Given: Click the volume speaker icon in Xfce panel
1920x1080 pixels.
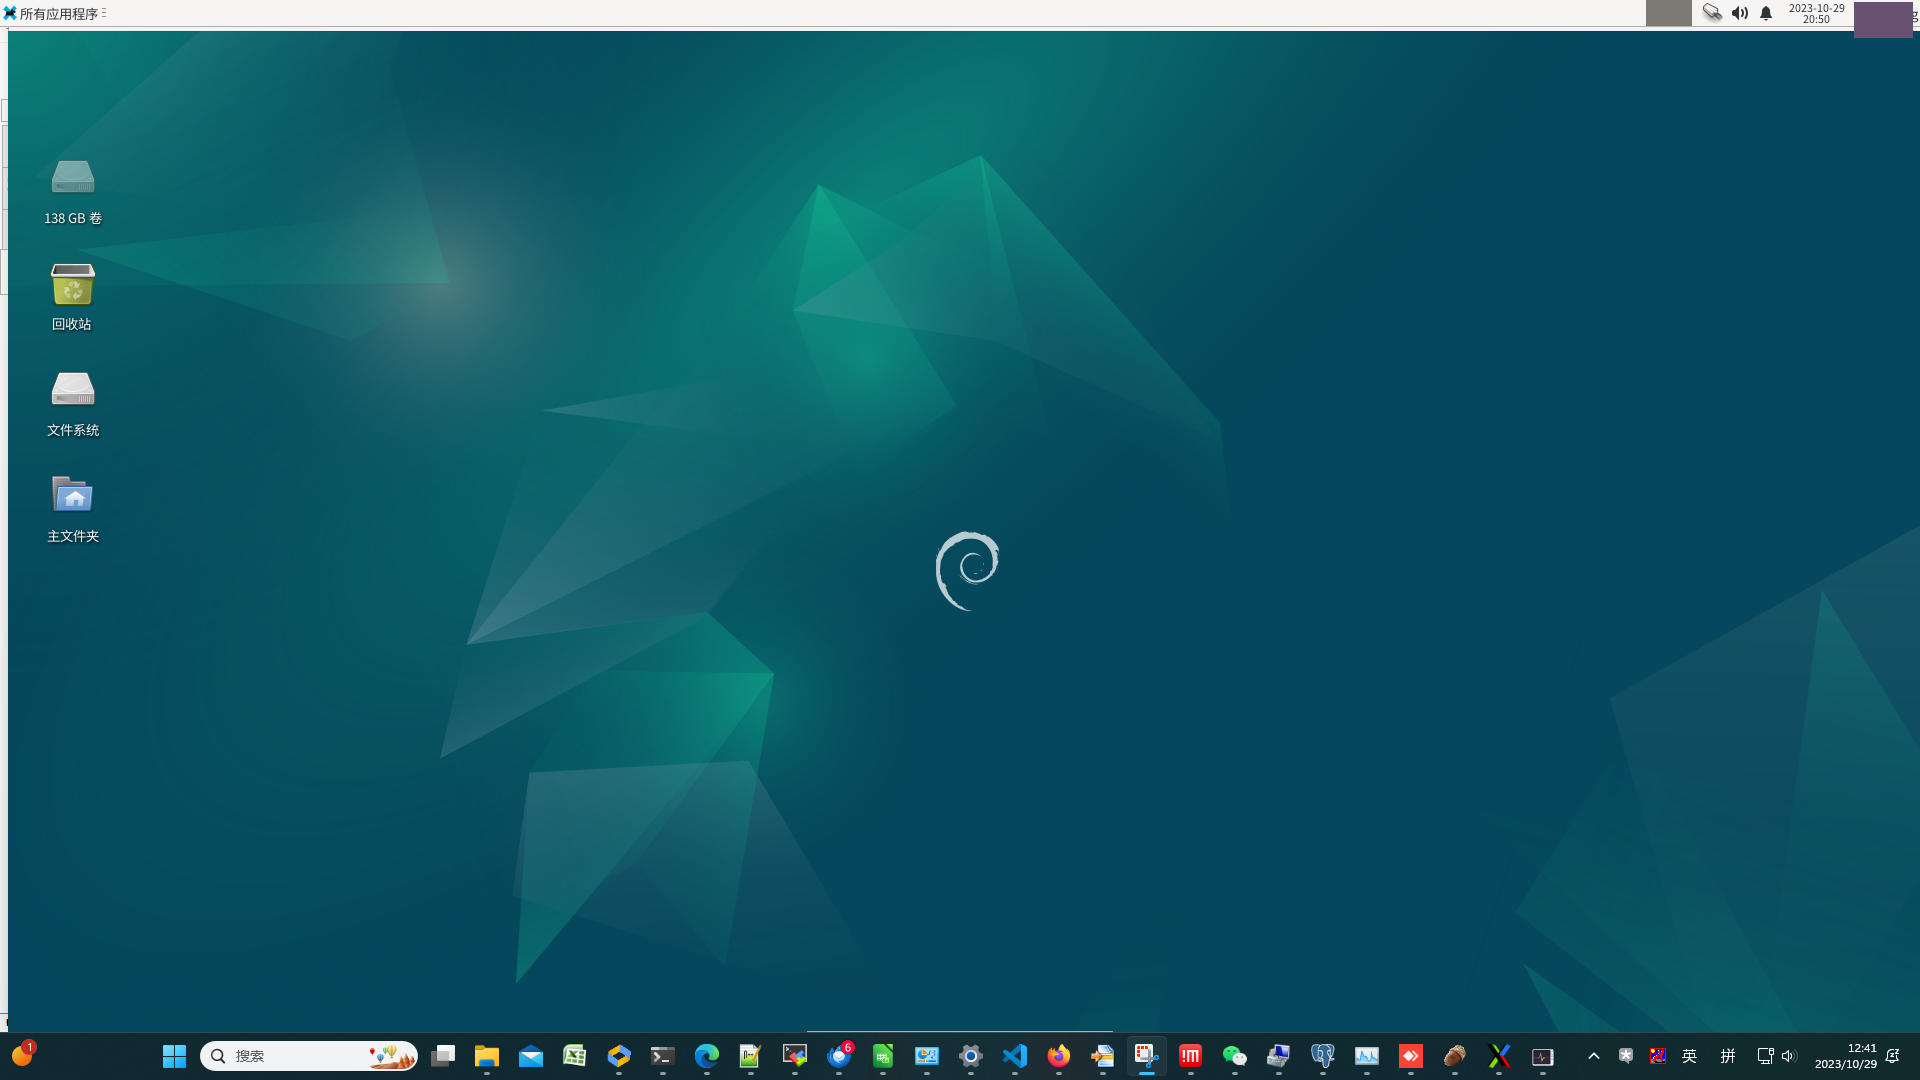Looking at the screenshot, I should click(x=1740, y=13).
